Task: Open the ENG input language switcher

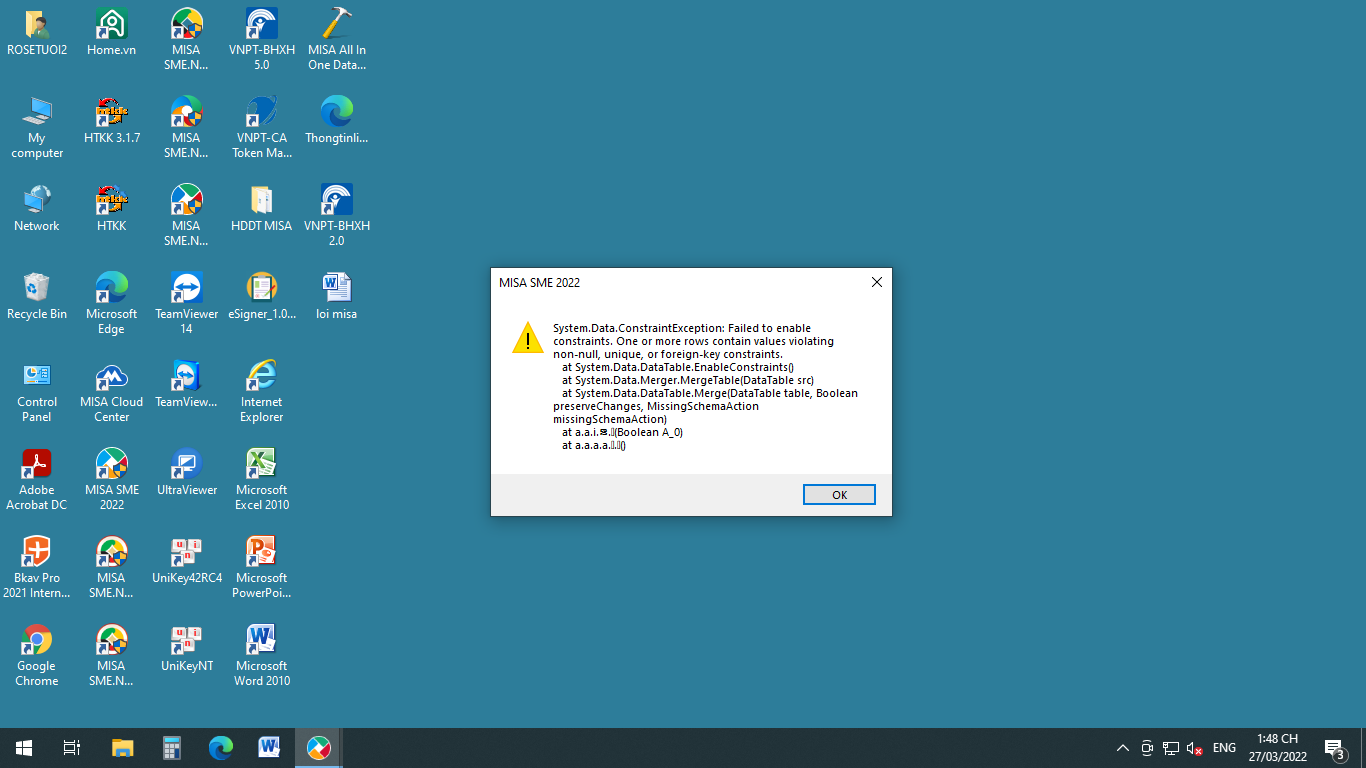Action: point(1224,748)
